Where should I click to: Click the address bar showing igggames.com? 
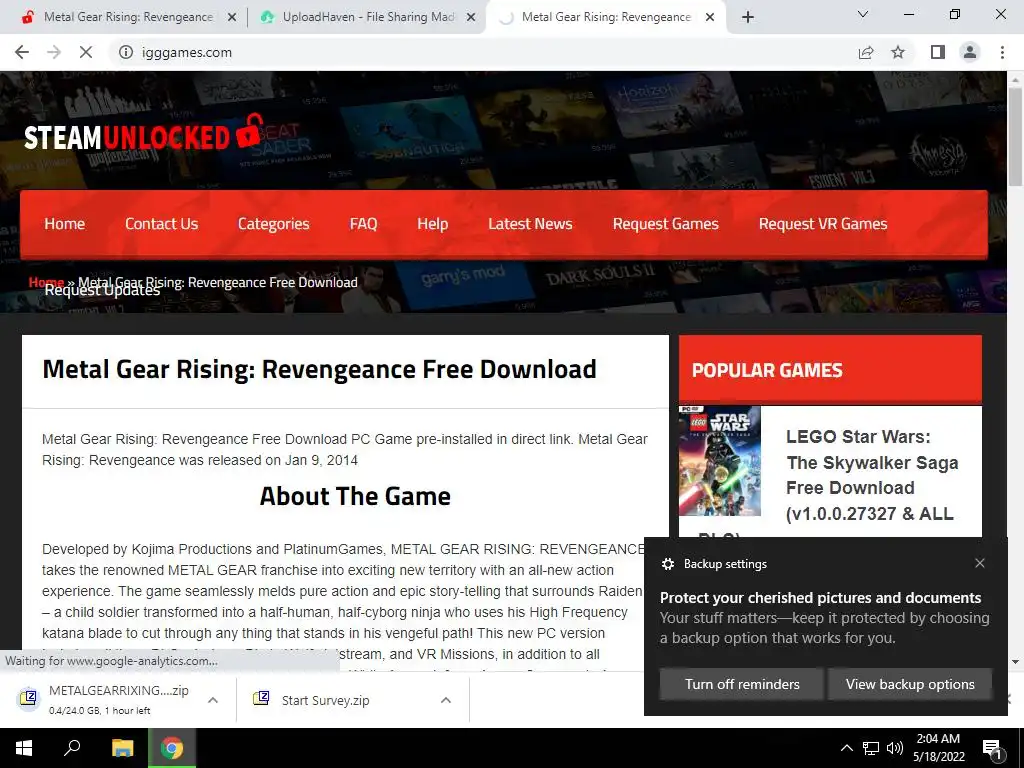[x=483, y=52]
